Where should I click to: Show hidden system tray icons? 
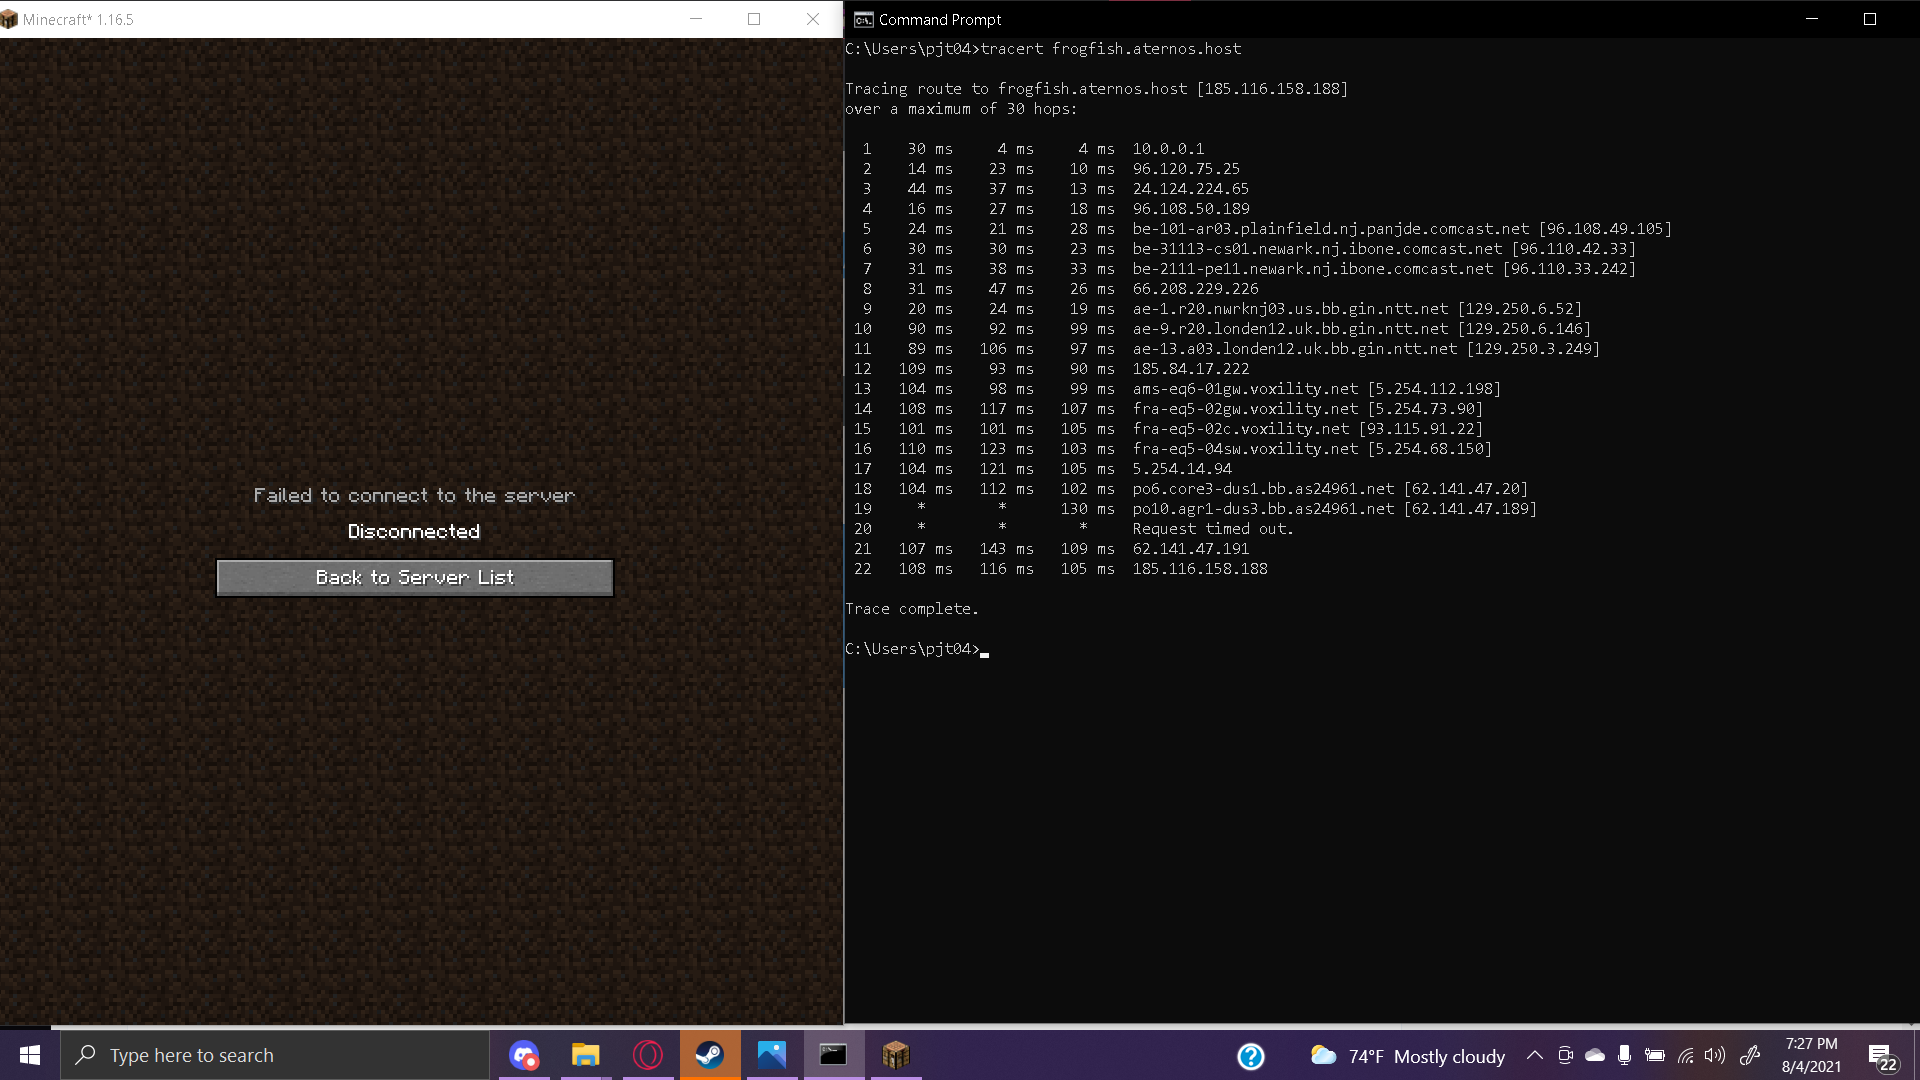pos(1535,1055)
